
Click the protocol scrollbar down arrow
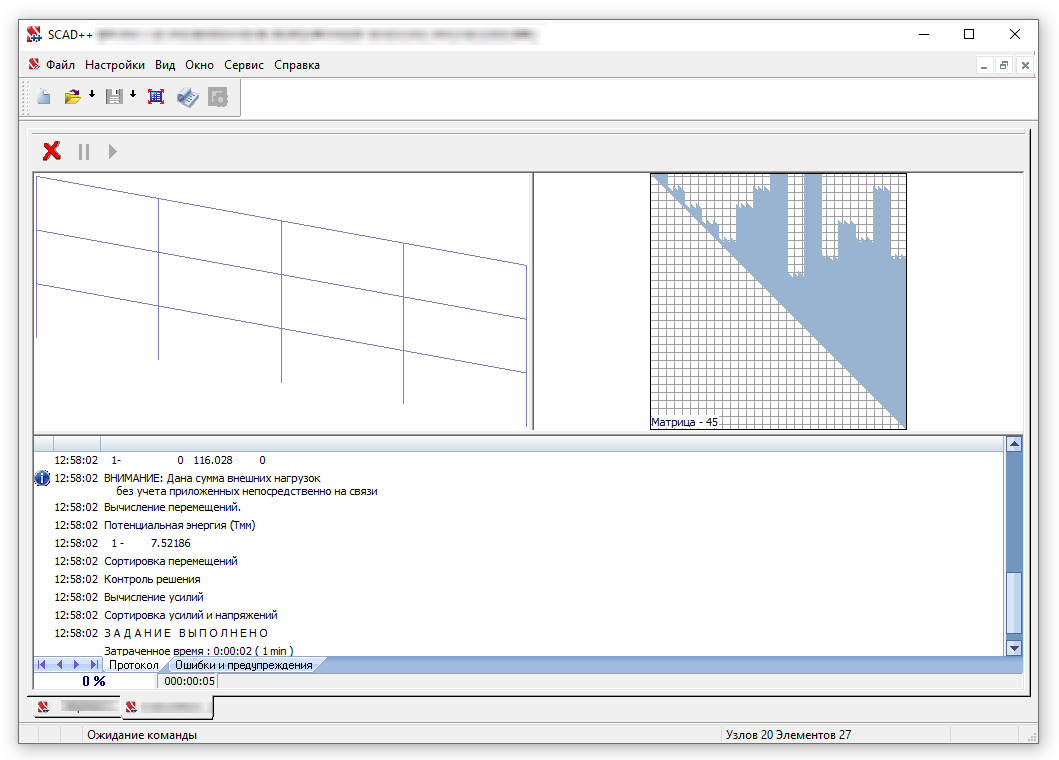point(1014,648)
